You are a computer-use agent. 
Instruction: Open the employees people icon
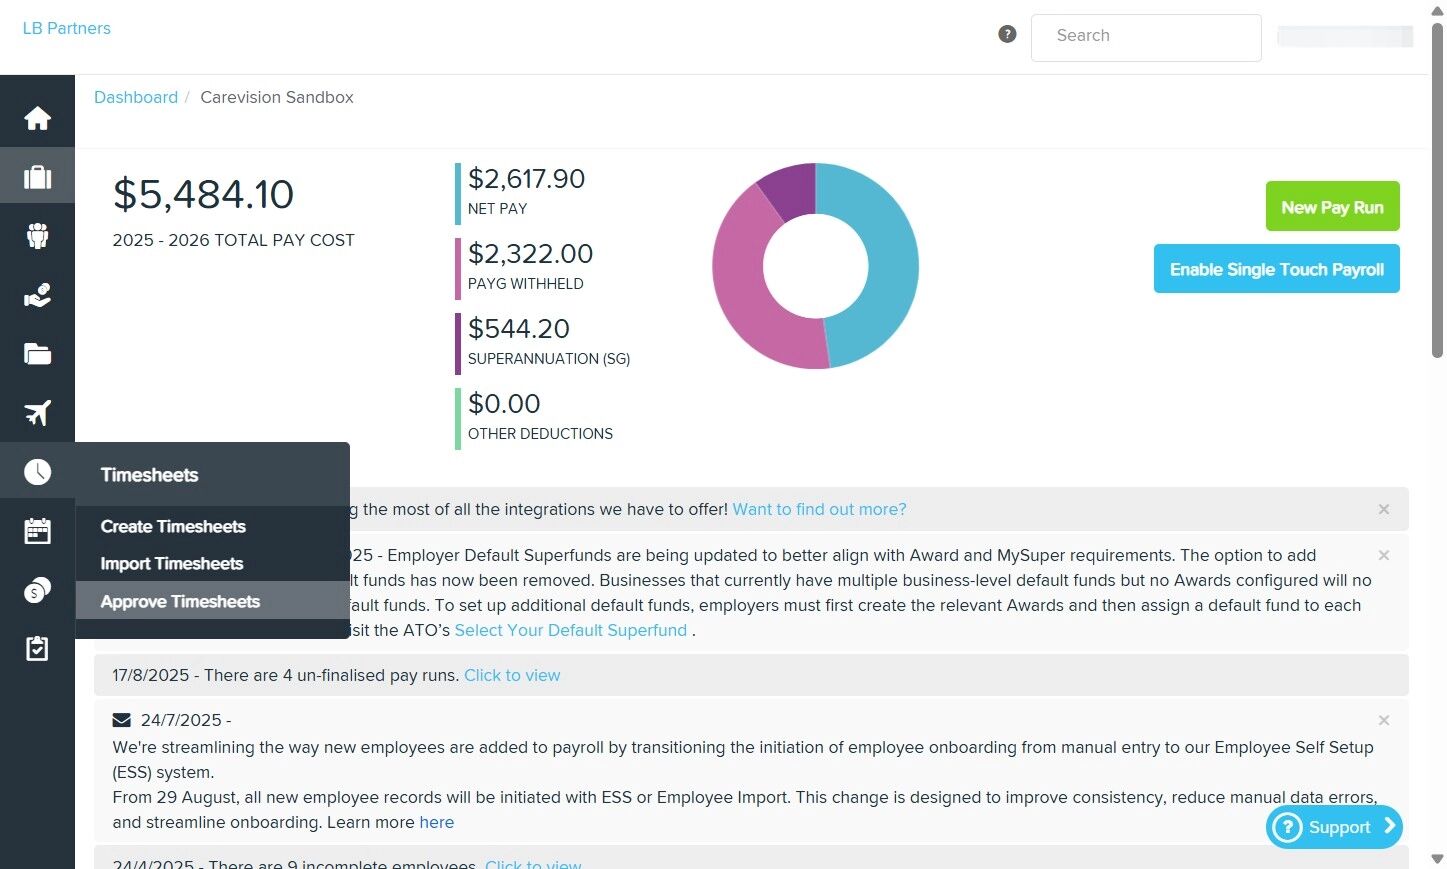[x=37, y=236]
